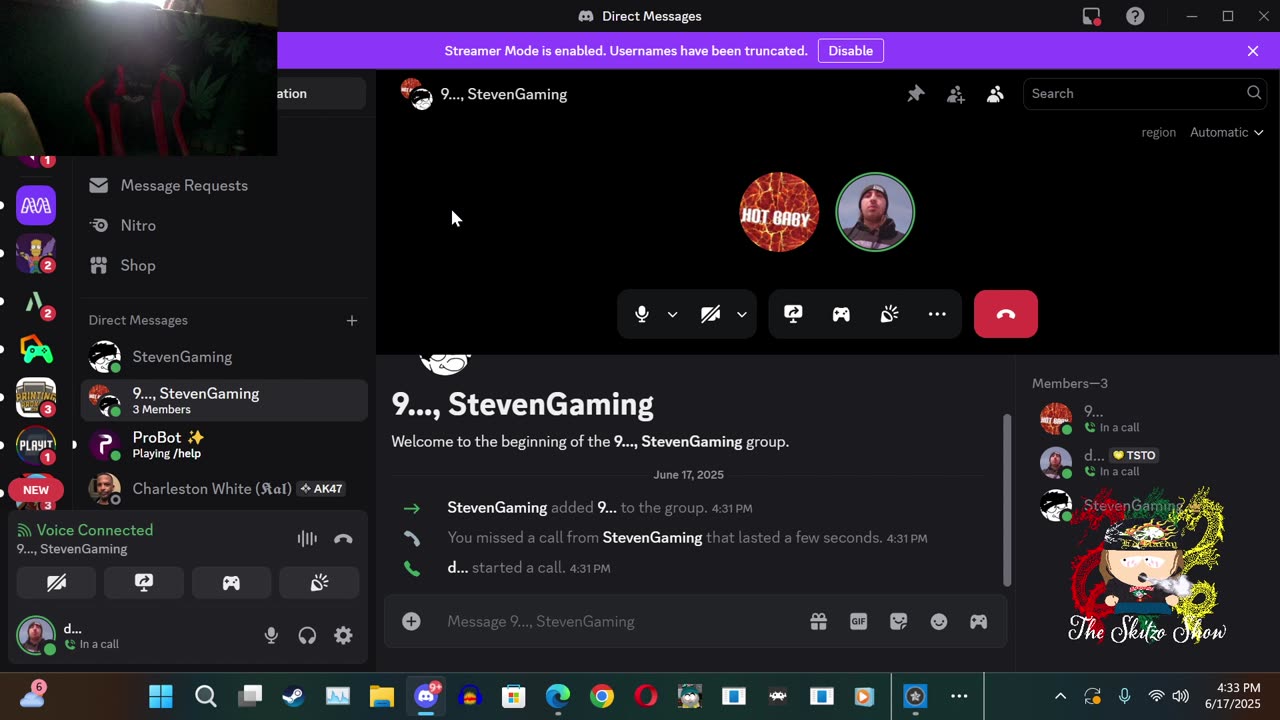Image resolution: width=1280 pixels, height=720 pixels.
Task: Share screen from voice panel
Action: pyautogui.click(x=144, y=583)
